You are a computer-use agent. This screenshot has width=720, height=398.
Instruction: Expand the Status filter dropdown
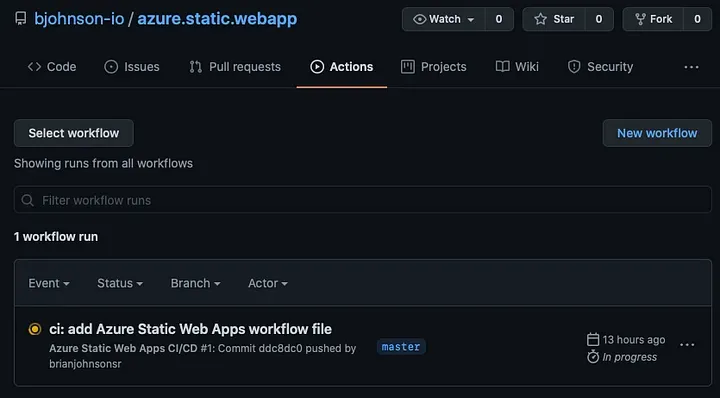(x=120, y=283)
